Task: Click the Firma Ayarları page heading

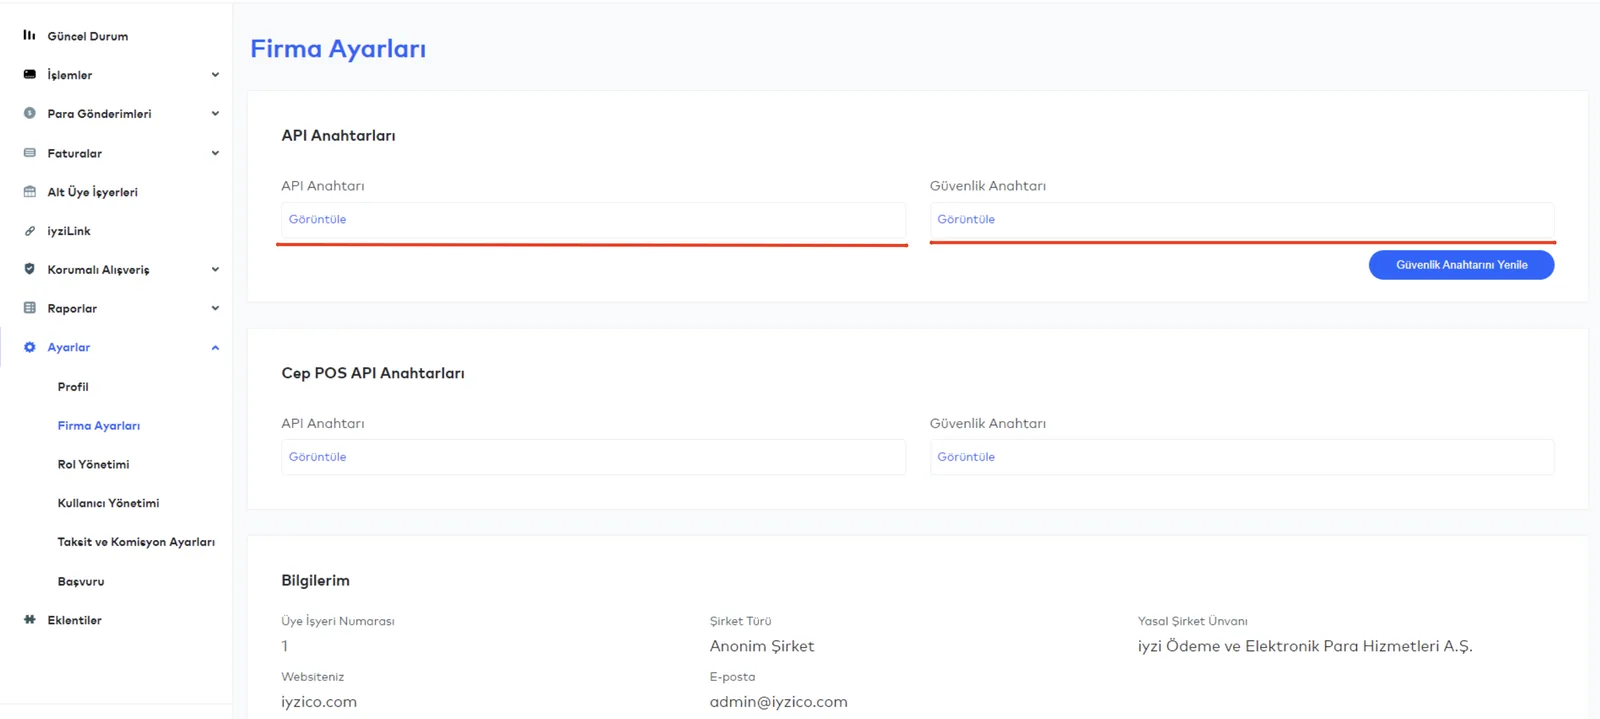Action: 338,49
